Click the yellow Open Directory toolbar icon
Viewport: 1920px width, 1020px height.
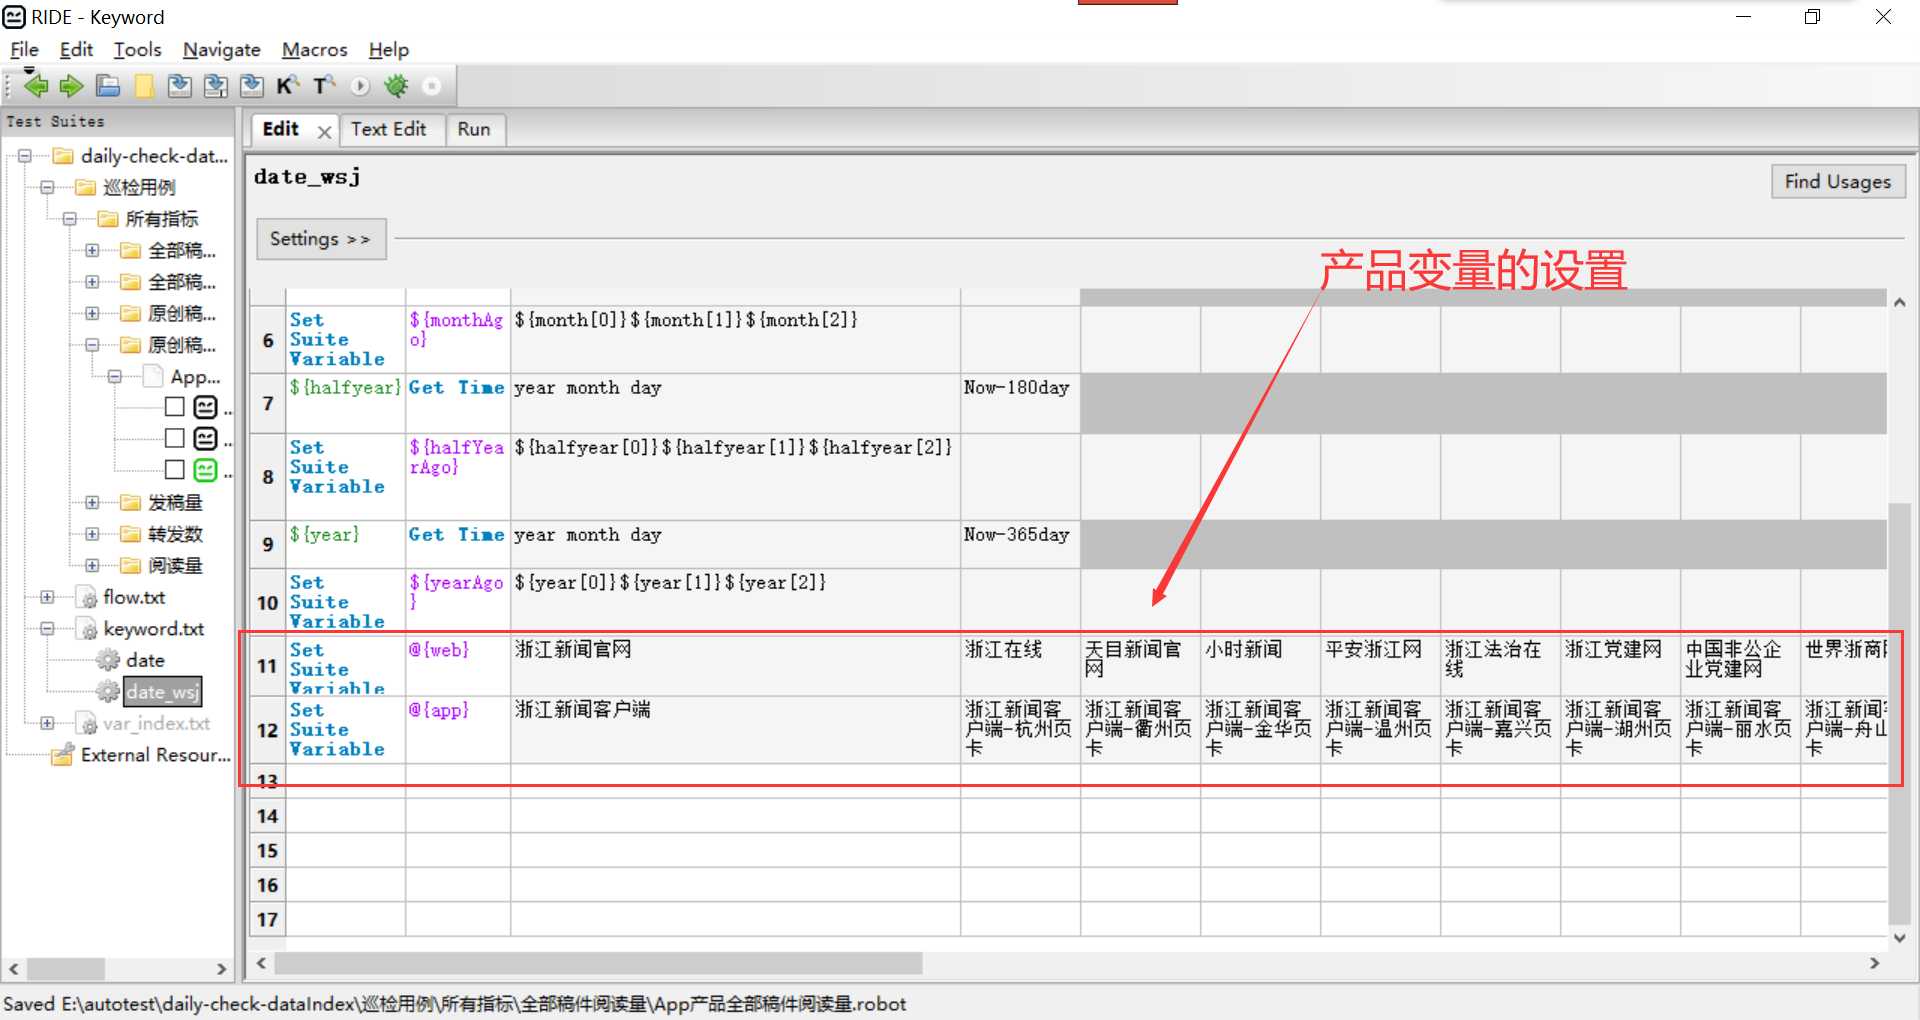tap(144, 87)
